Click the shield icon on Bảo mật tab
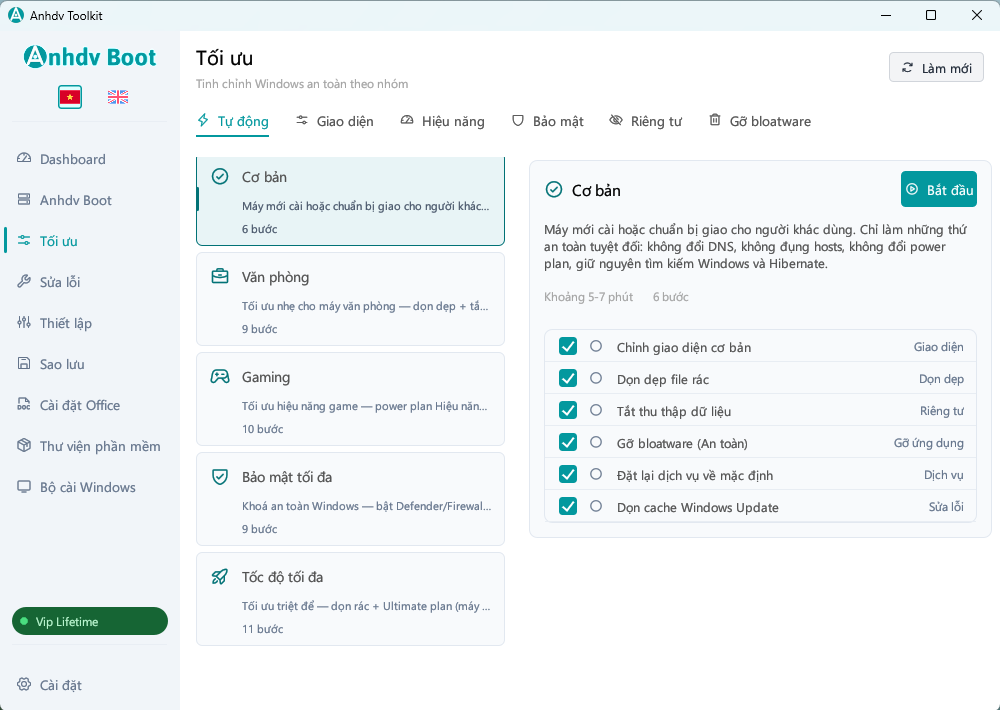The height and width of the screenshot is (710, 1000). 518,120
